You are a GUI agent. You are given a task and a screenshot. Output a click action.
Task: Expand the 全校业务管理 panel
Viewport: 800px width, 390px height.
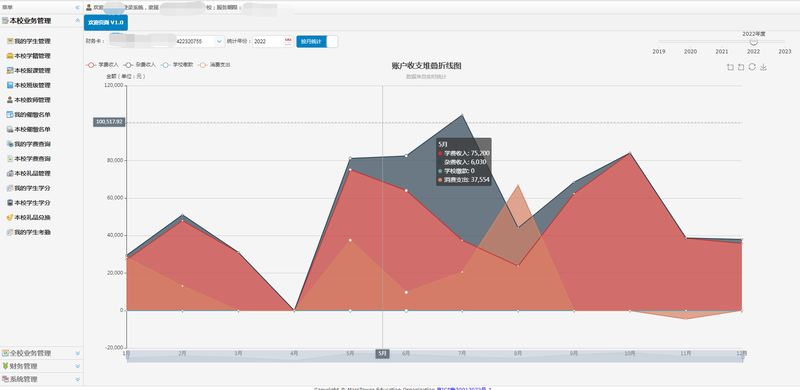coord(41,353)
